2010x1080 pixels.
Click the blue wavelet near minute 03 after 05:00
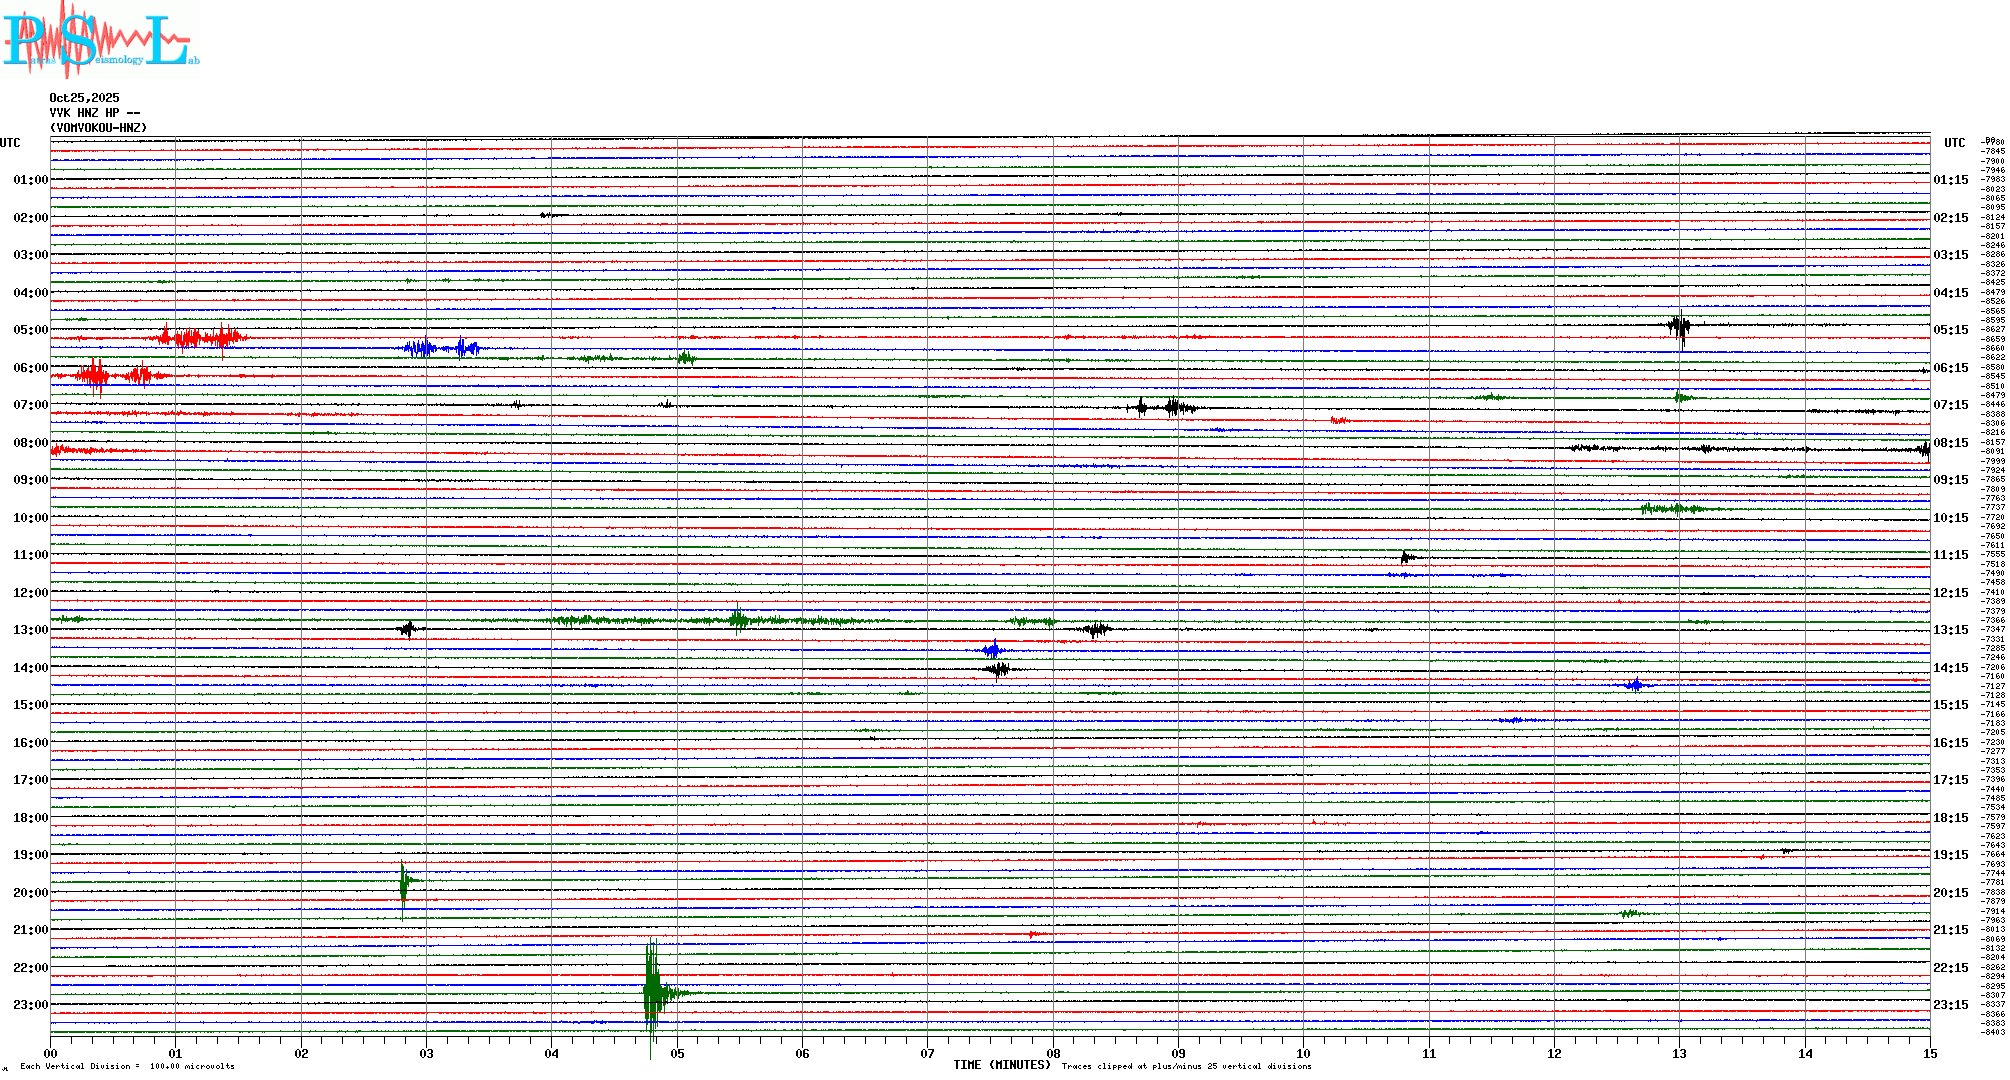coord(422,348)
